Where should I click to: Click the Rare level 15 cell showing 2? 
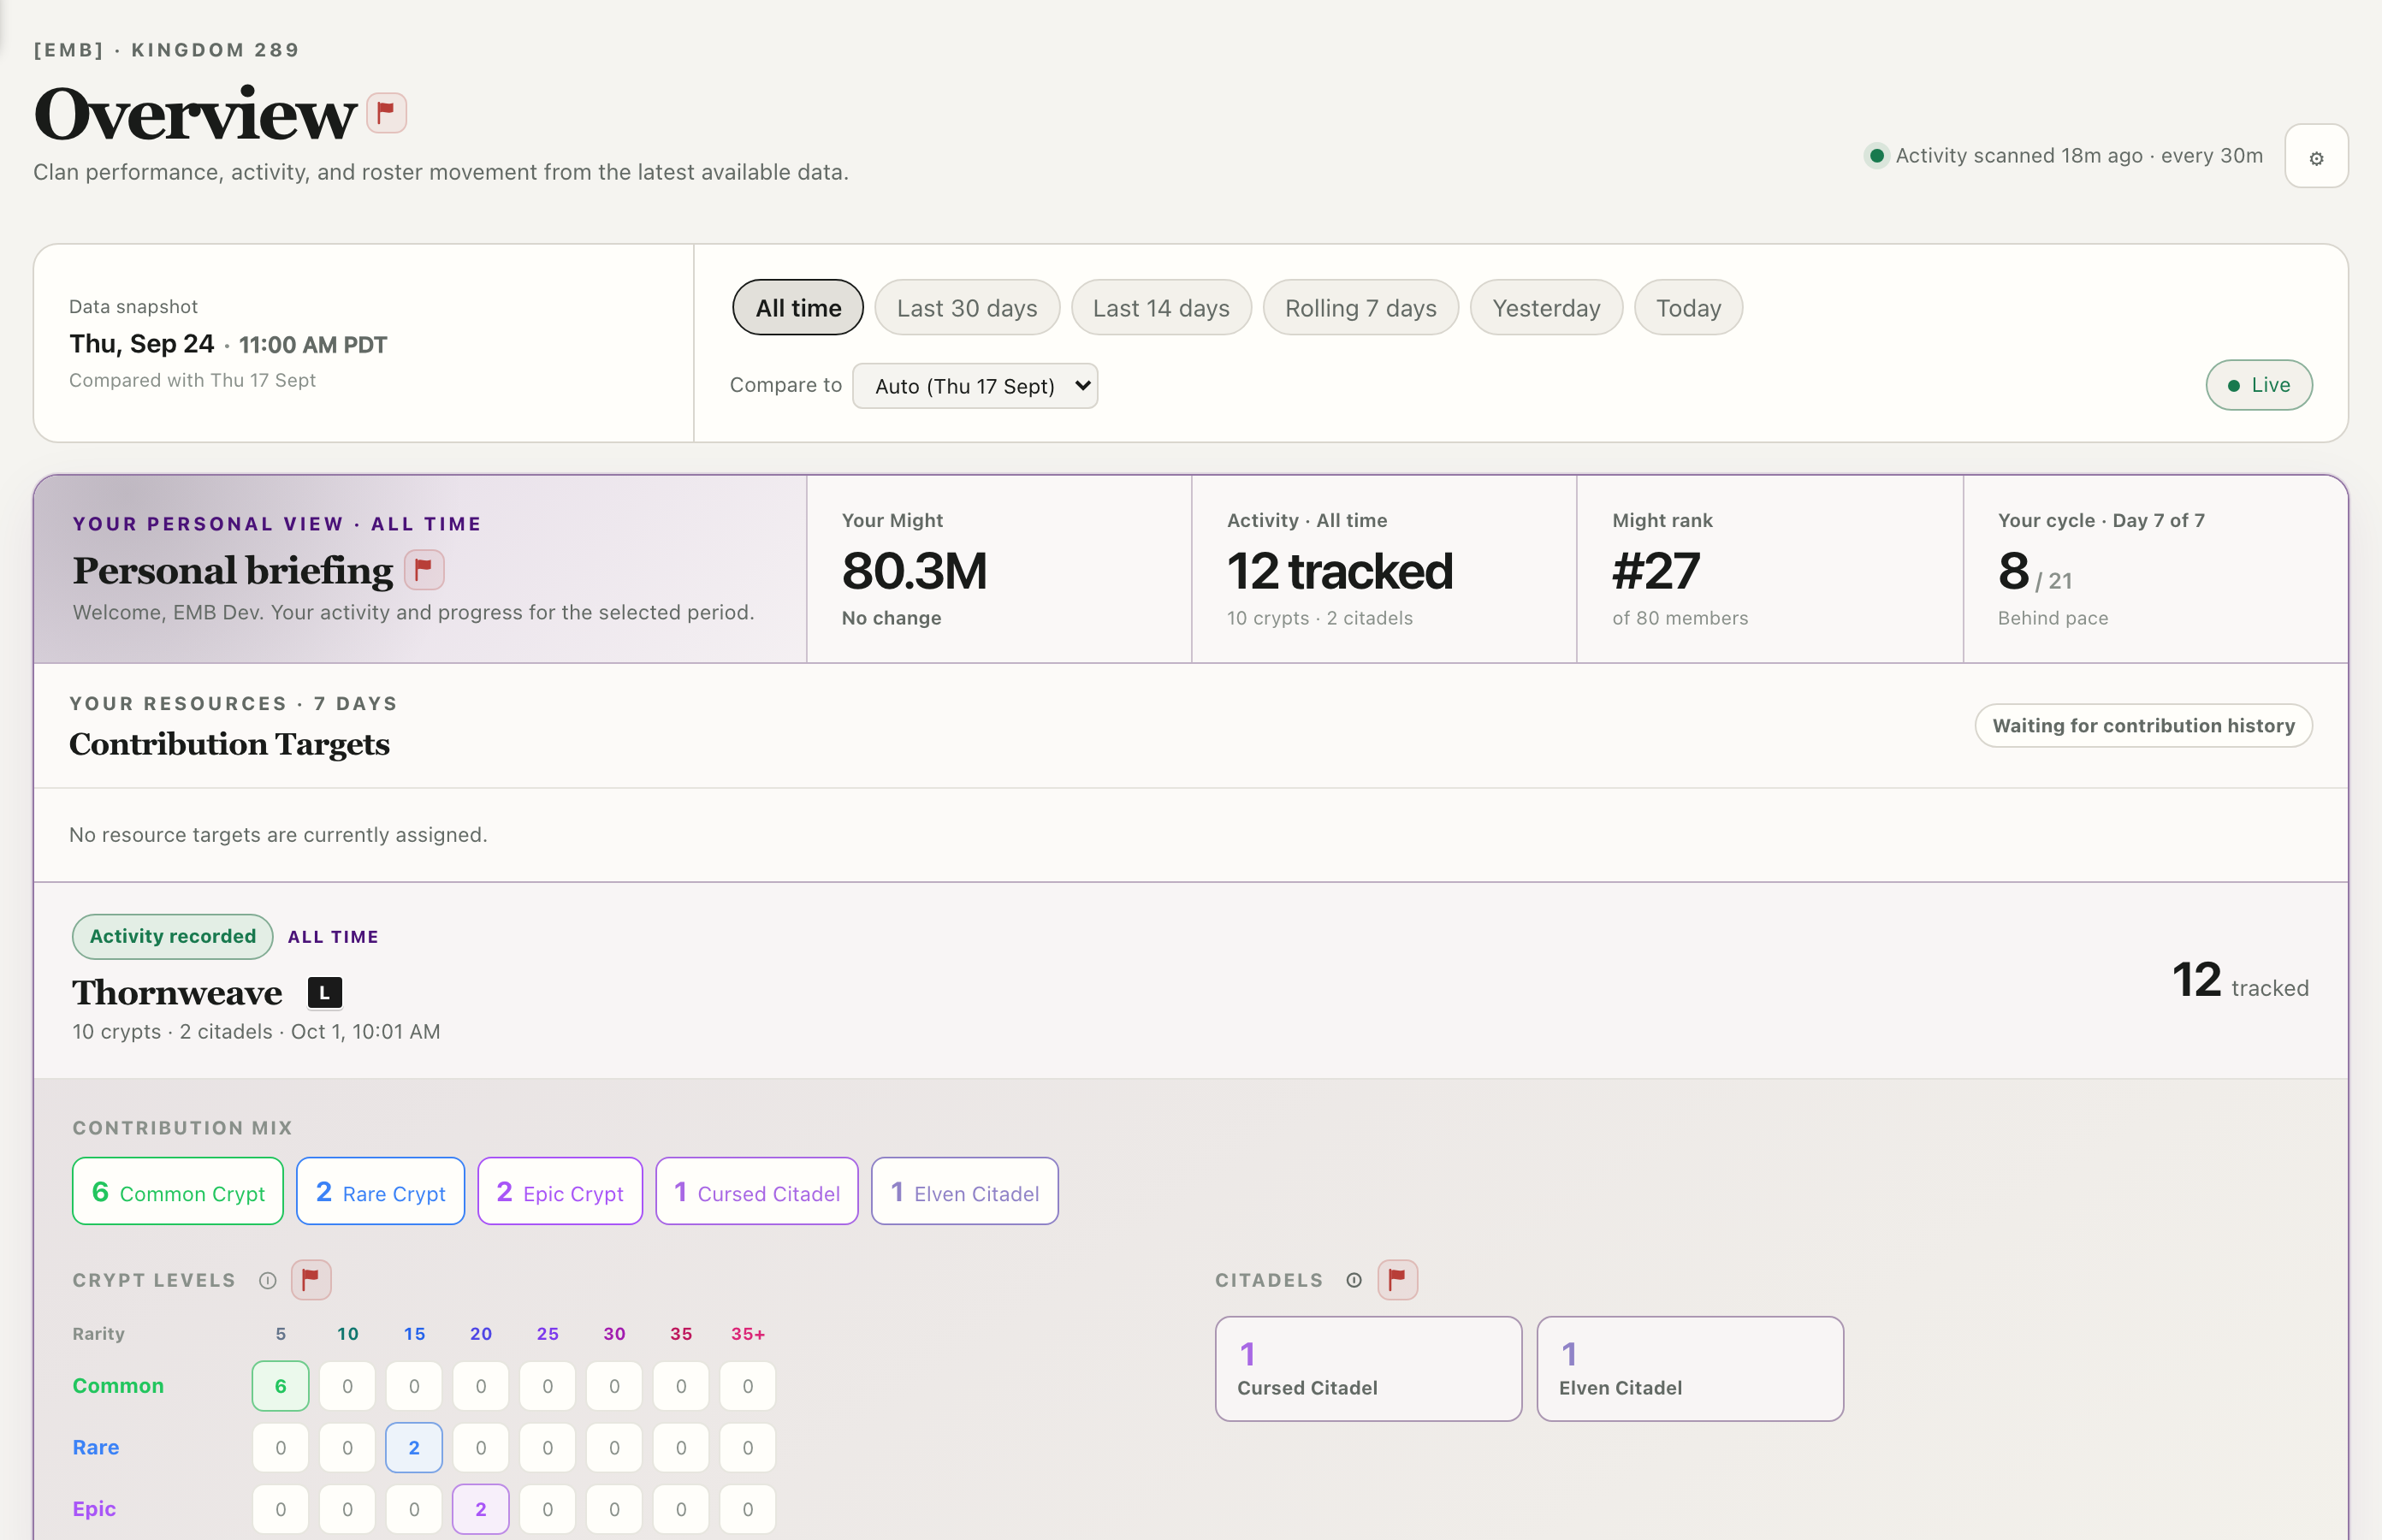414,1448
